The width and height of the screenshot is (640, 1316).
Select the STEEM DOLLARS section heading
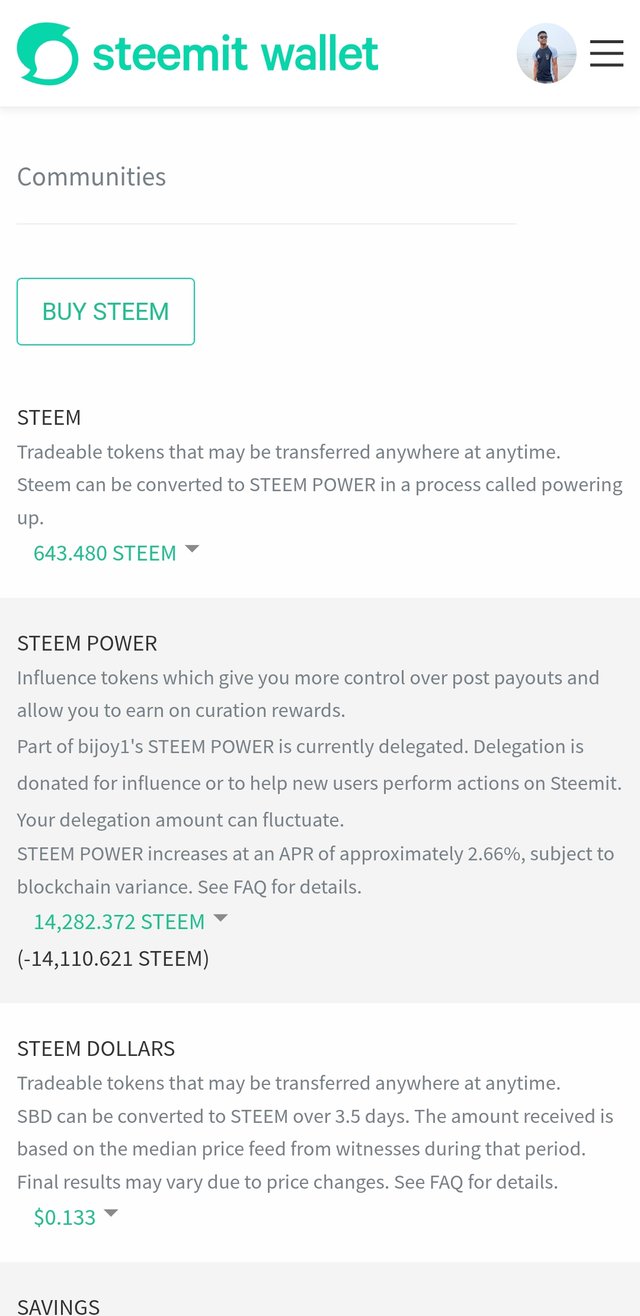click(96, 1048)
